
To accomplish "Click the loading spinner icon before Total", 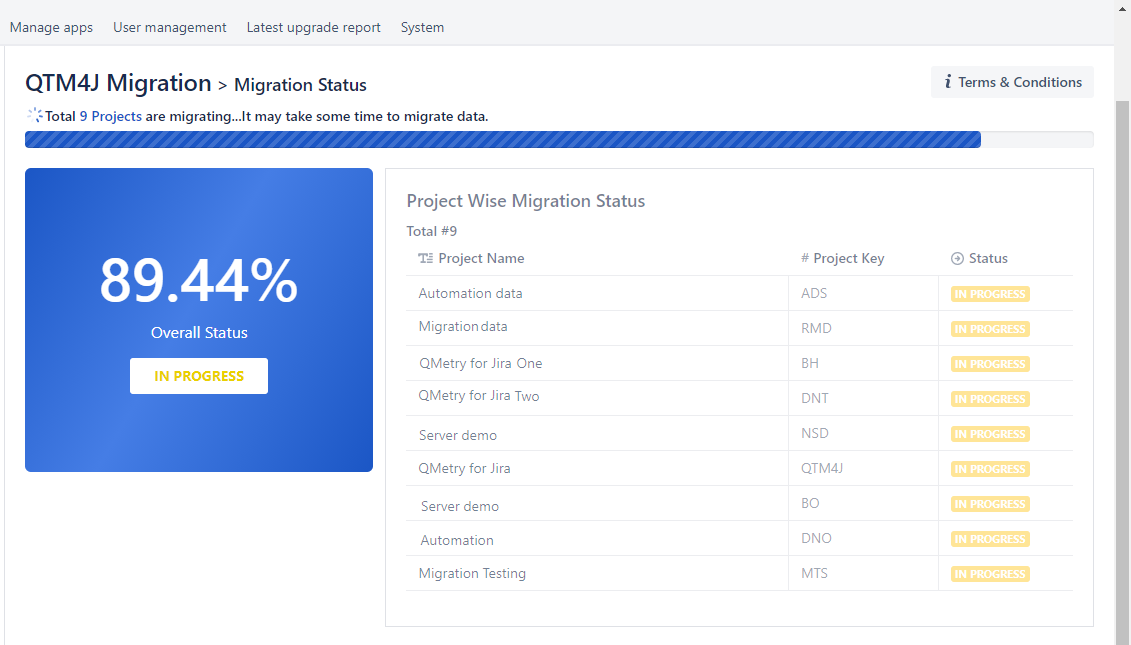I will point(35,115).
